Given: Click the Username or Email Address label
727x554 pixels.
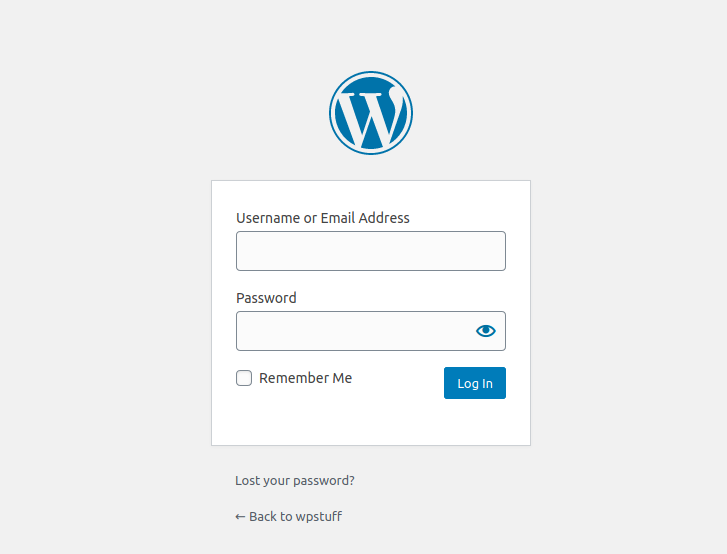Looking at the screenshot, I should (x=323, y=218).
